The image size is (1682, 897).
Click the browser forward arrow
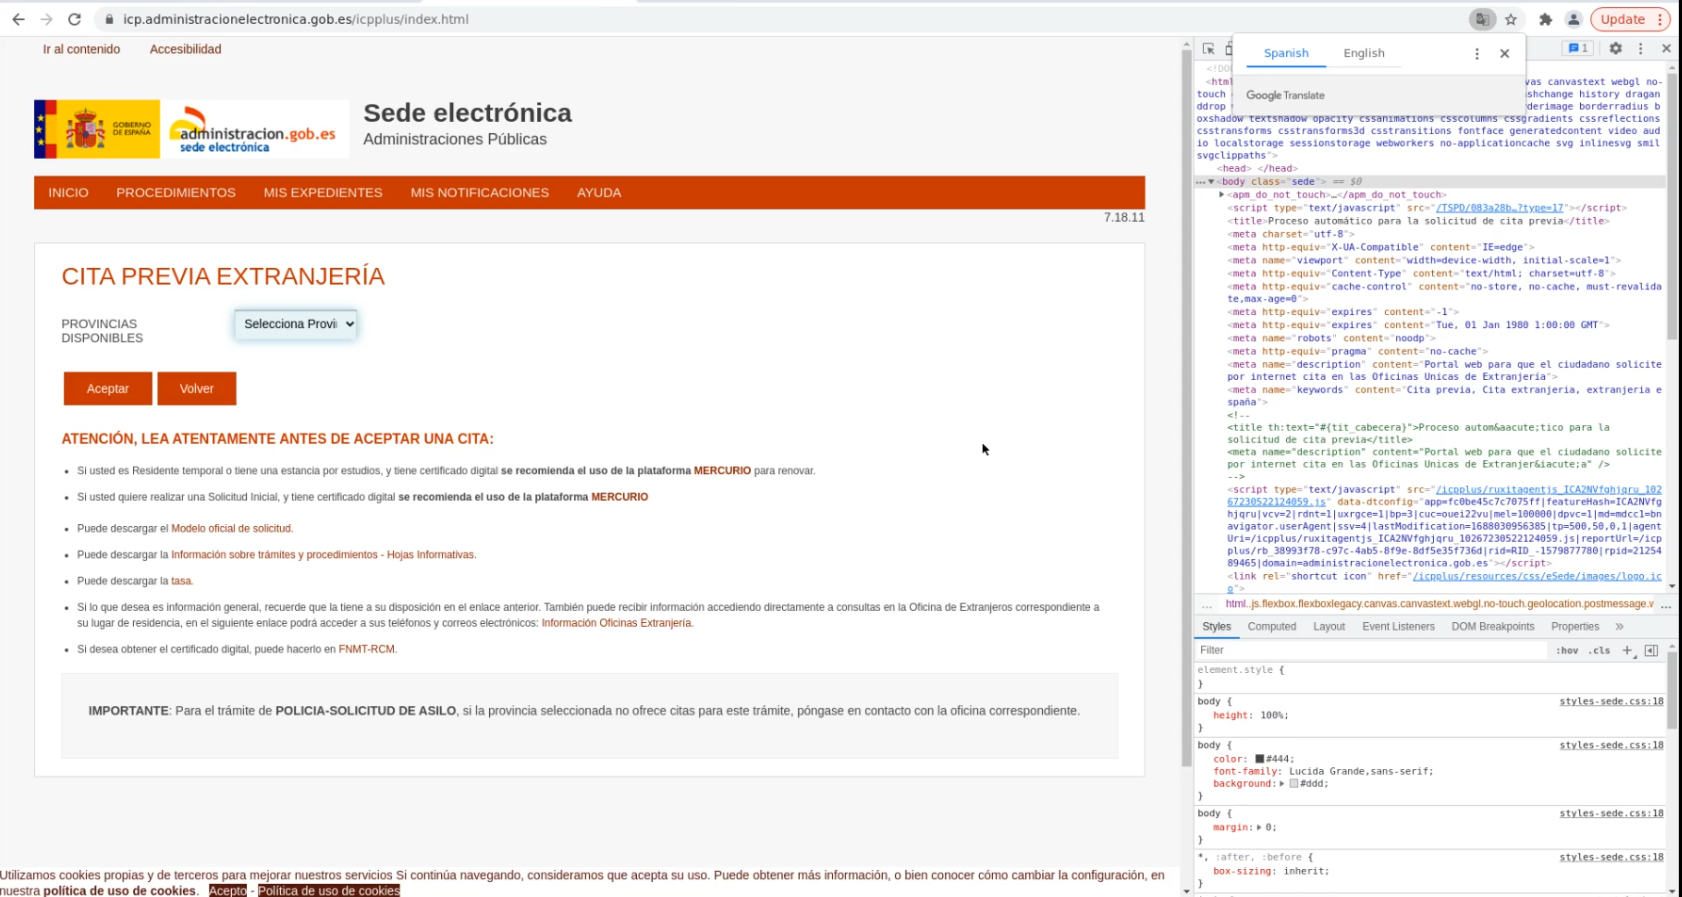click(x=46, y=19)
